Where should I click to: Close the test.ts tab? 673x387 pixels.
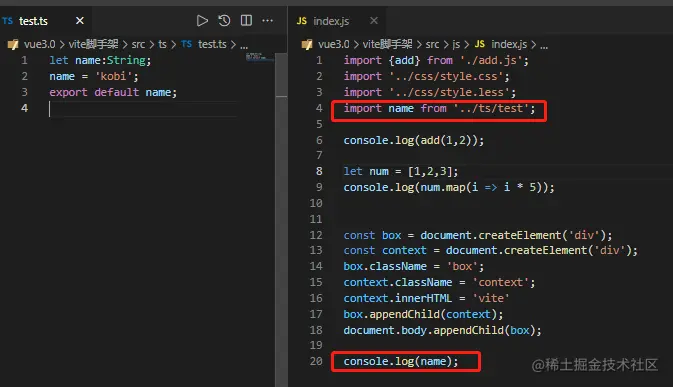(x=80, y=21)
